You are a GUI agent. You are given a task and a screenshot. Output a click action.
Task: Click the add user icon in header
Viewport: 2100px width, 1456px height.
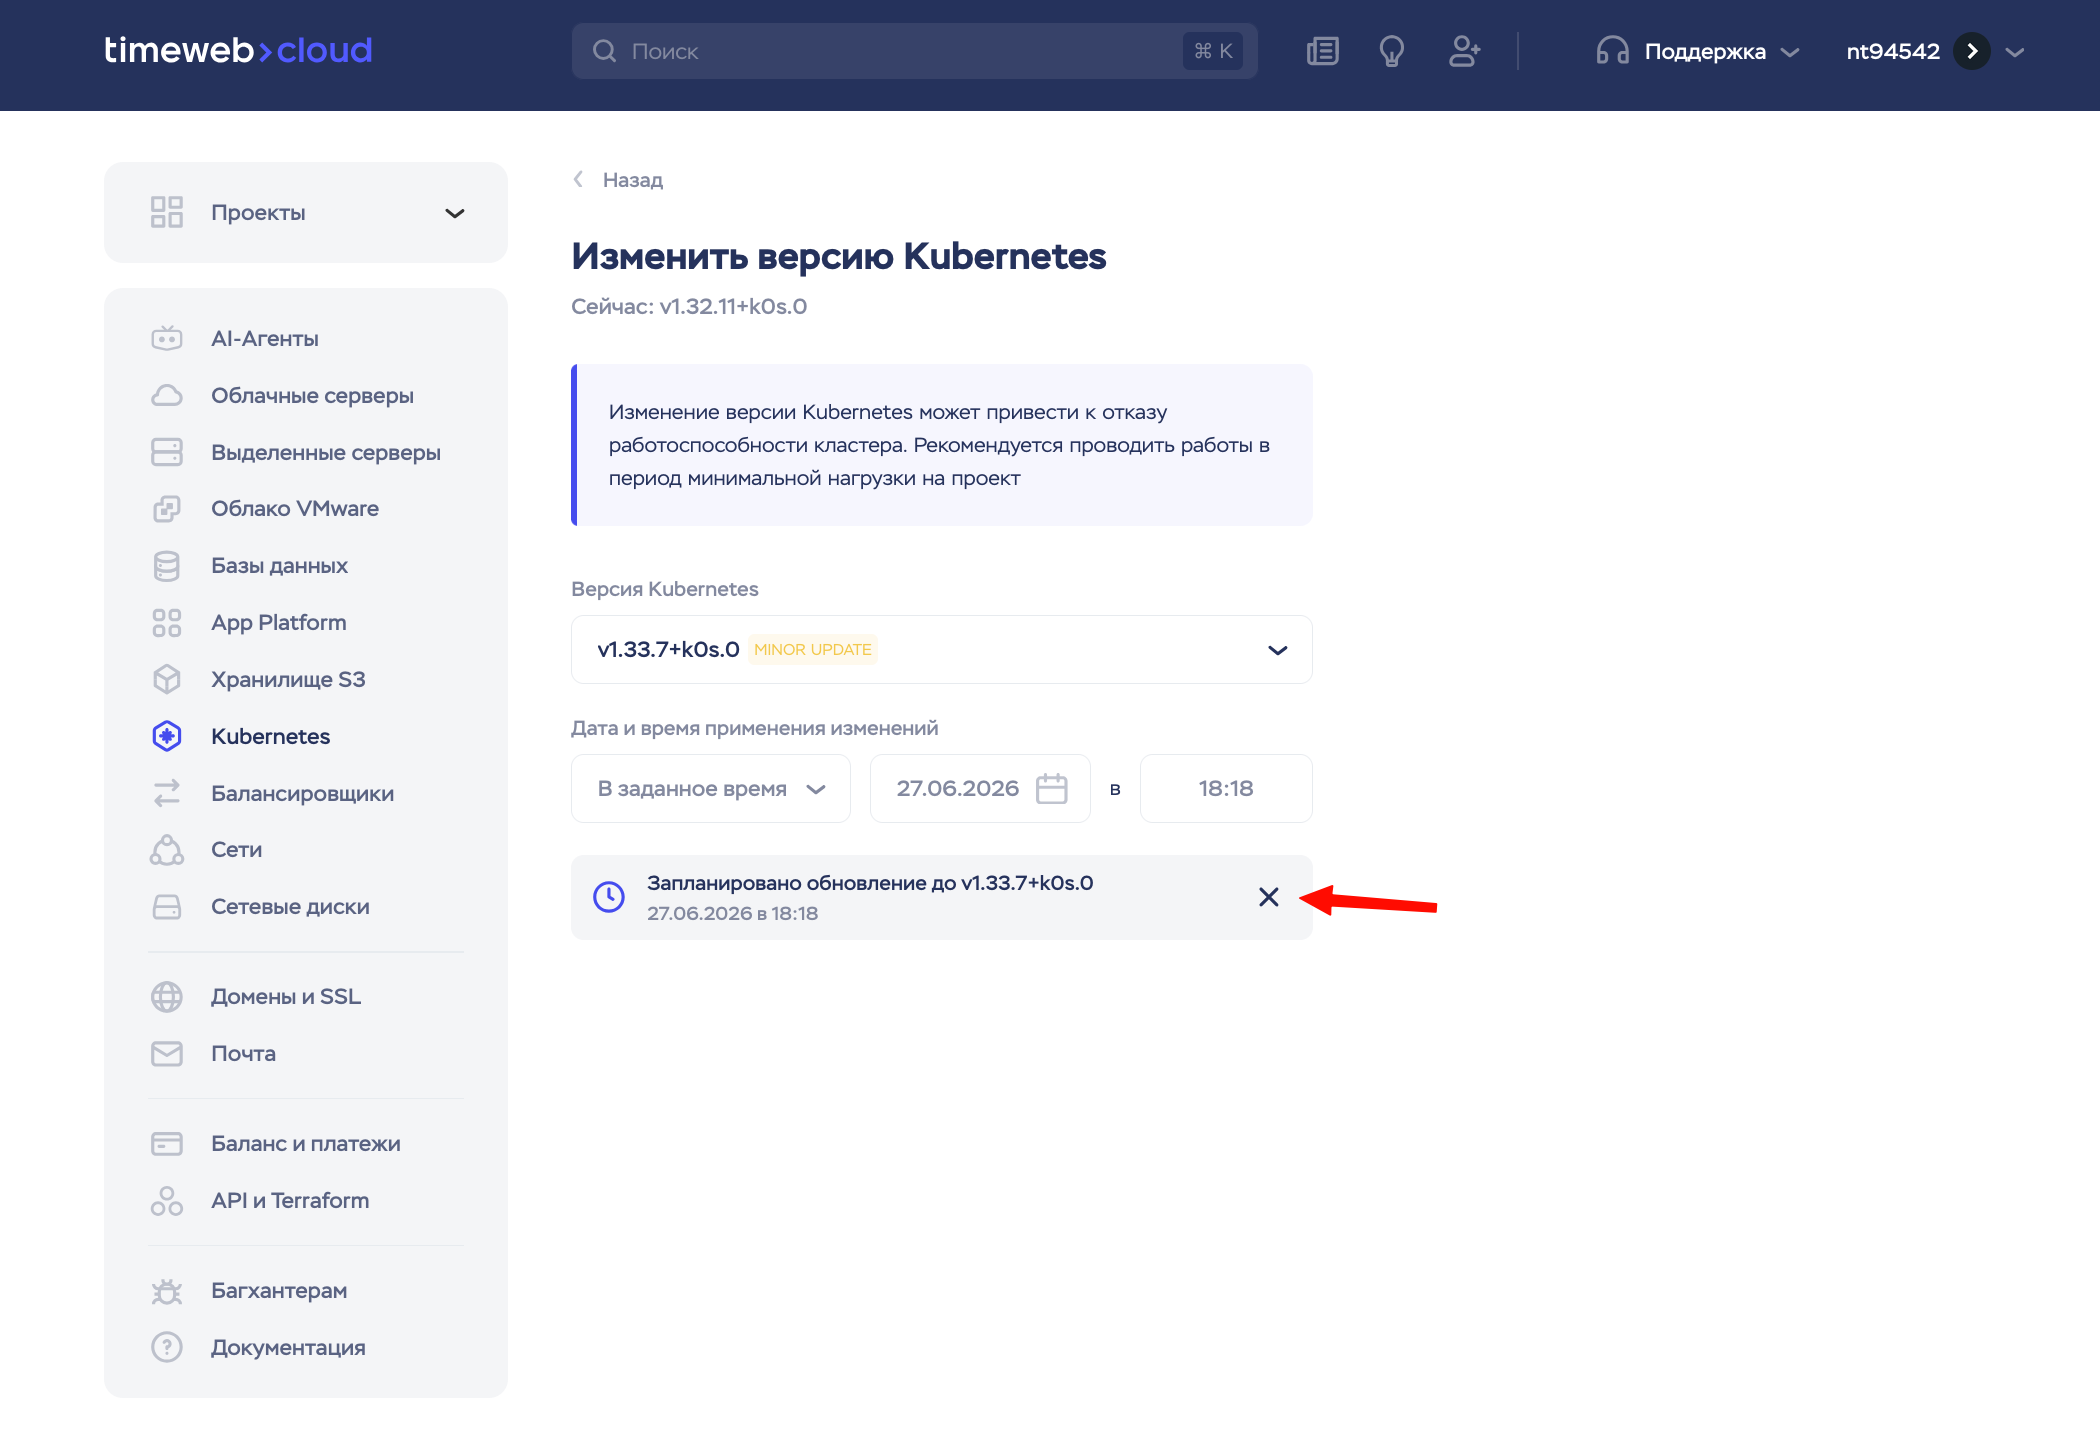pos(1464,51)
